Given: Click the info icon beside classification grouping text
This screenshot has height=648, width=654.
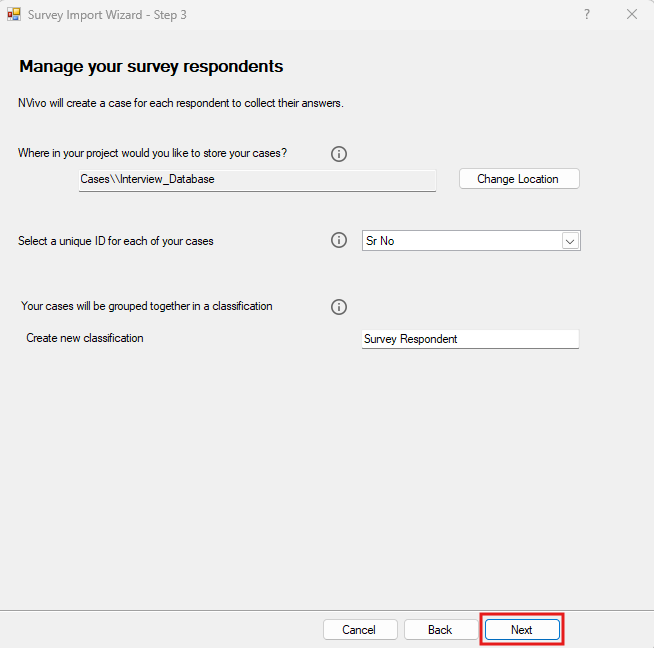Looking at the screenshot, I should (x=339, y=307).
